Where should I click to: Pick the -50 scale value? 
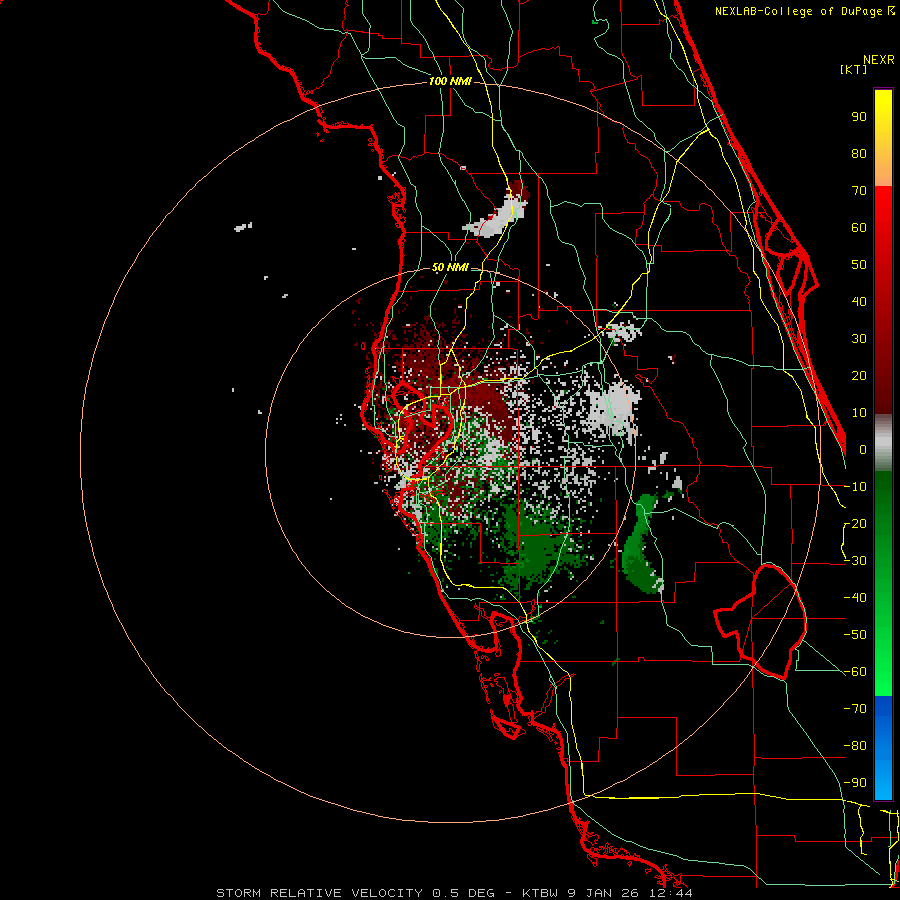(855, 635)
